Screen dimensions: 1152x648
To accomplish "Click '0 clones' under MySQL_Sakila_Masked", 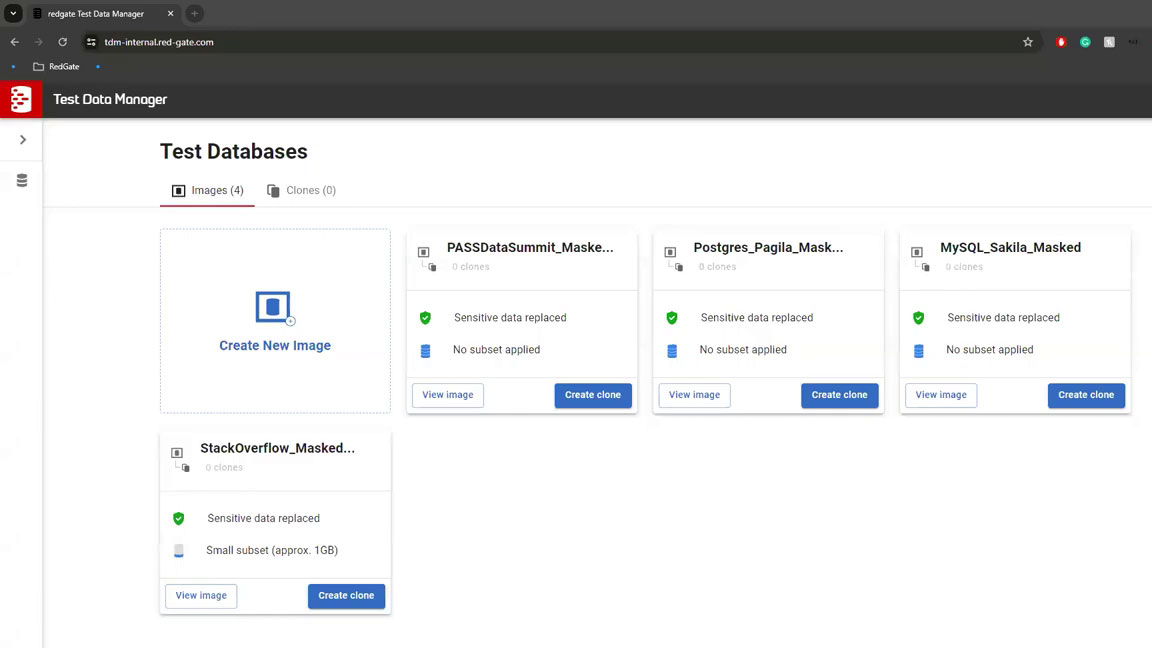I will (964, 267).
